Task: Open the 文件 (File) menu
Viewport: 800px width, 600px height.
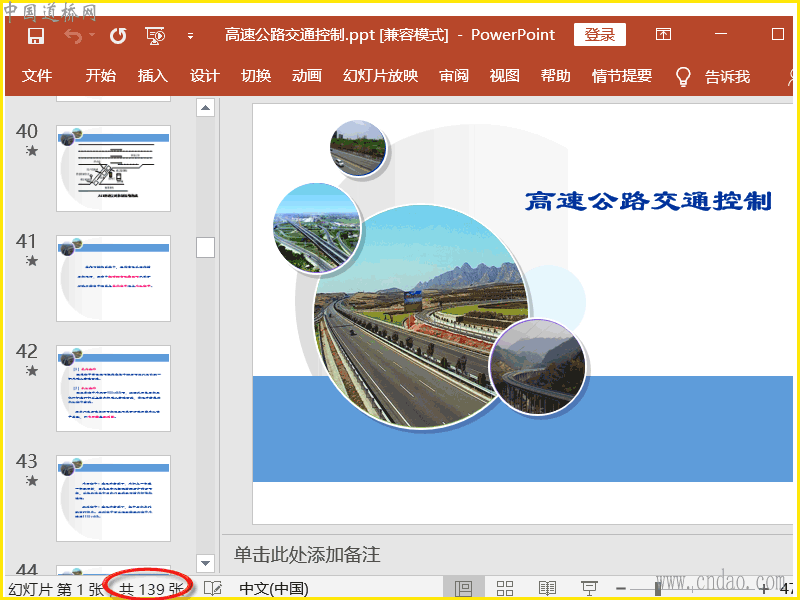Action: (37, 76)
